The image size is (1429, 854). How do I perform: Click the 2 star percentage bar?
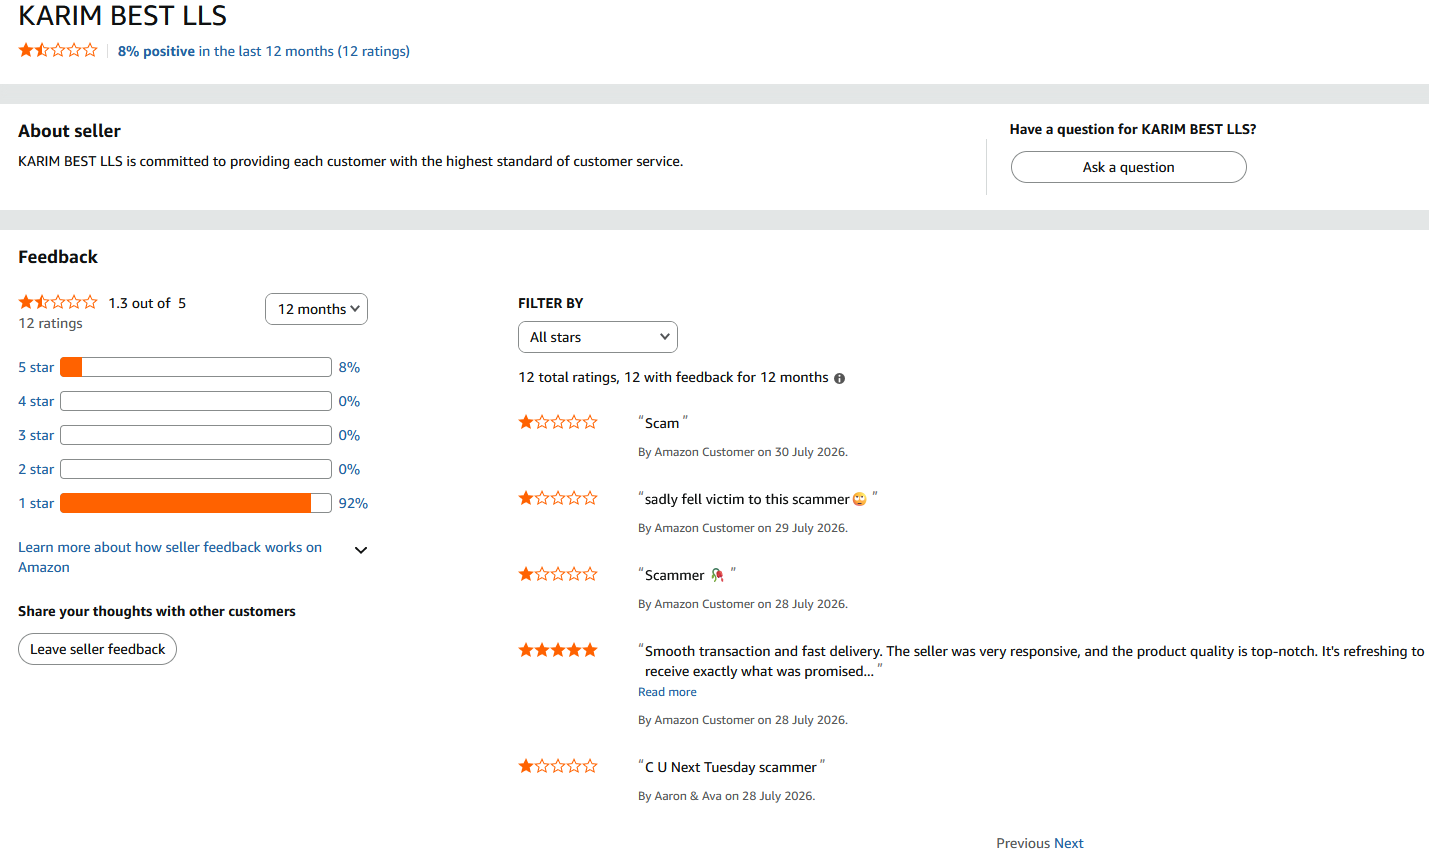coord(196,469)
